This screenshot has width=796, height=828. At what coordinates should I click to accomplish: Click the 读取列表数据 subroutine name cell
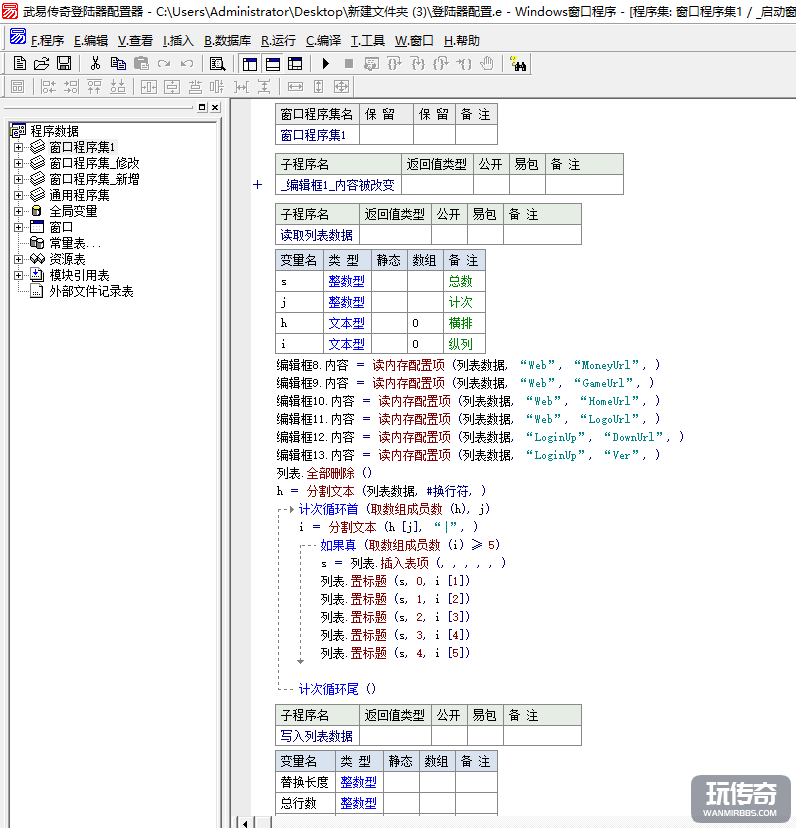pyautogui.click(x=317, y=235)
